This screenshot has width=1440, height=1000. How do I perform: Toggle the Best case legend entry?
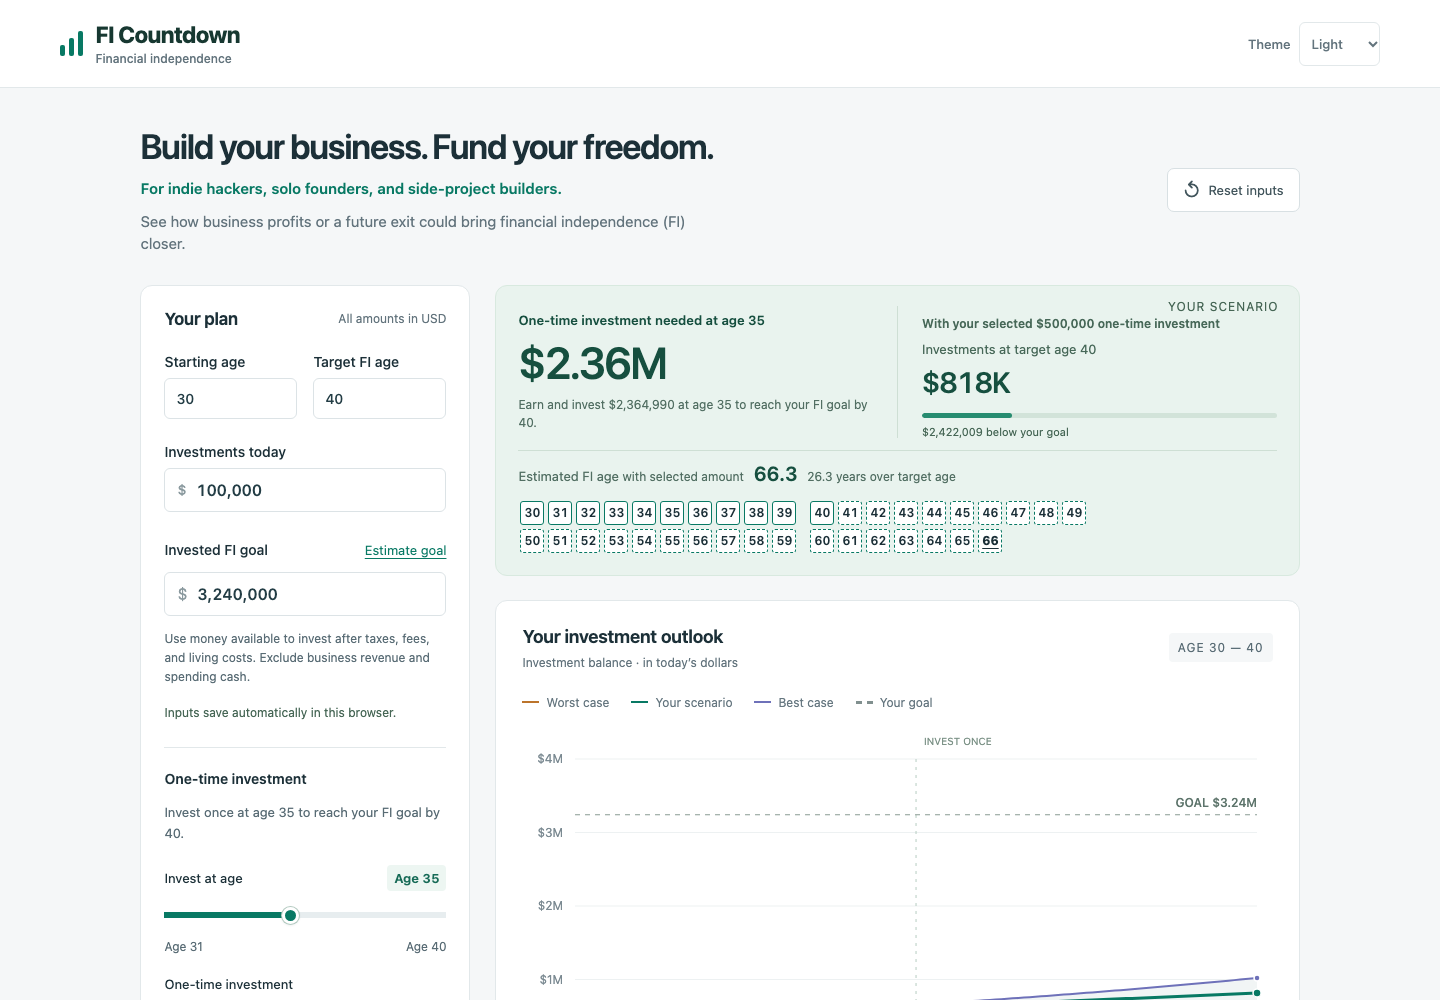[794, 703]
